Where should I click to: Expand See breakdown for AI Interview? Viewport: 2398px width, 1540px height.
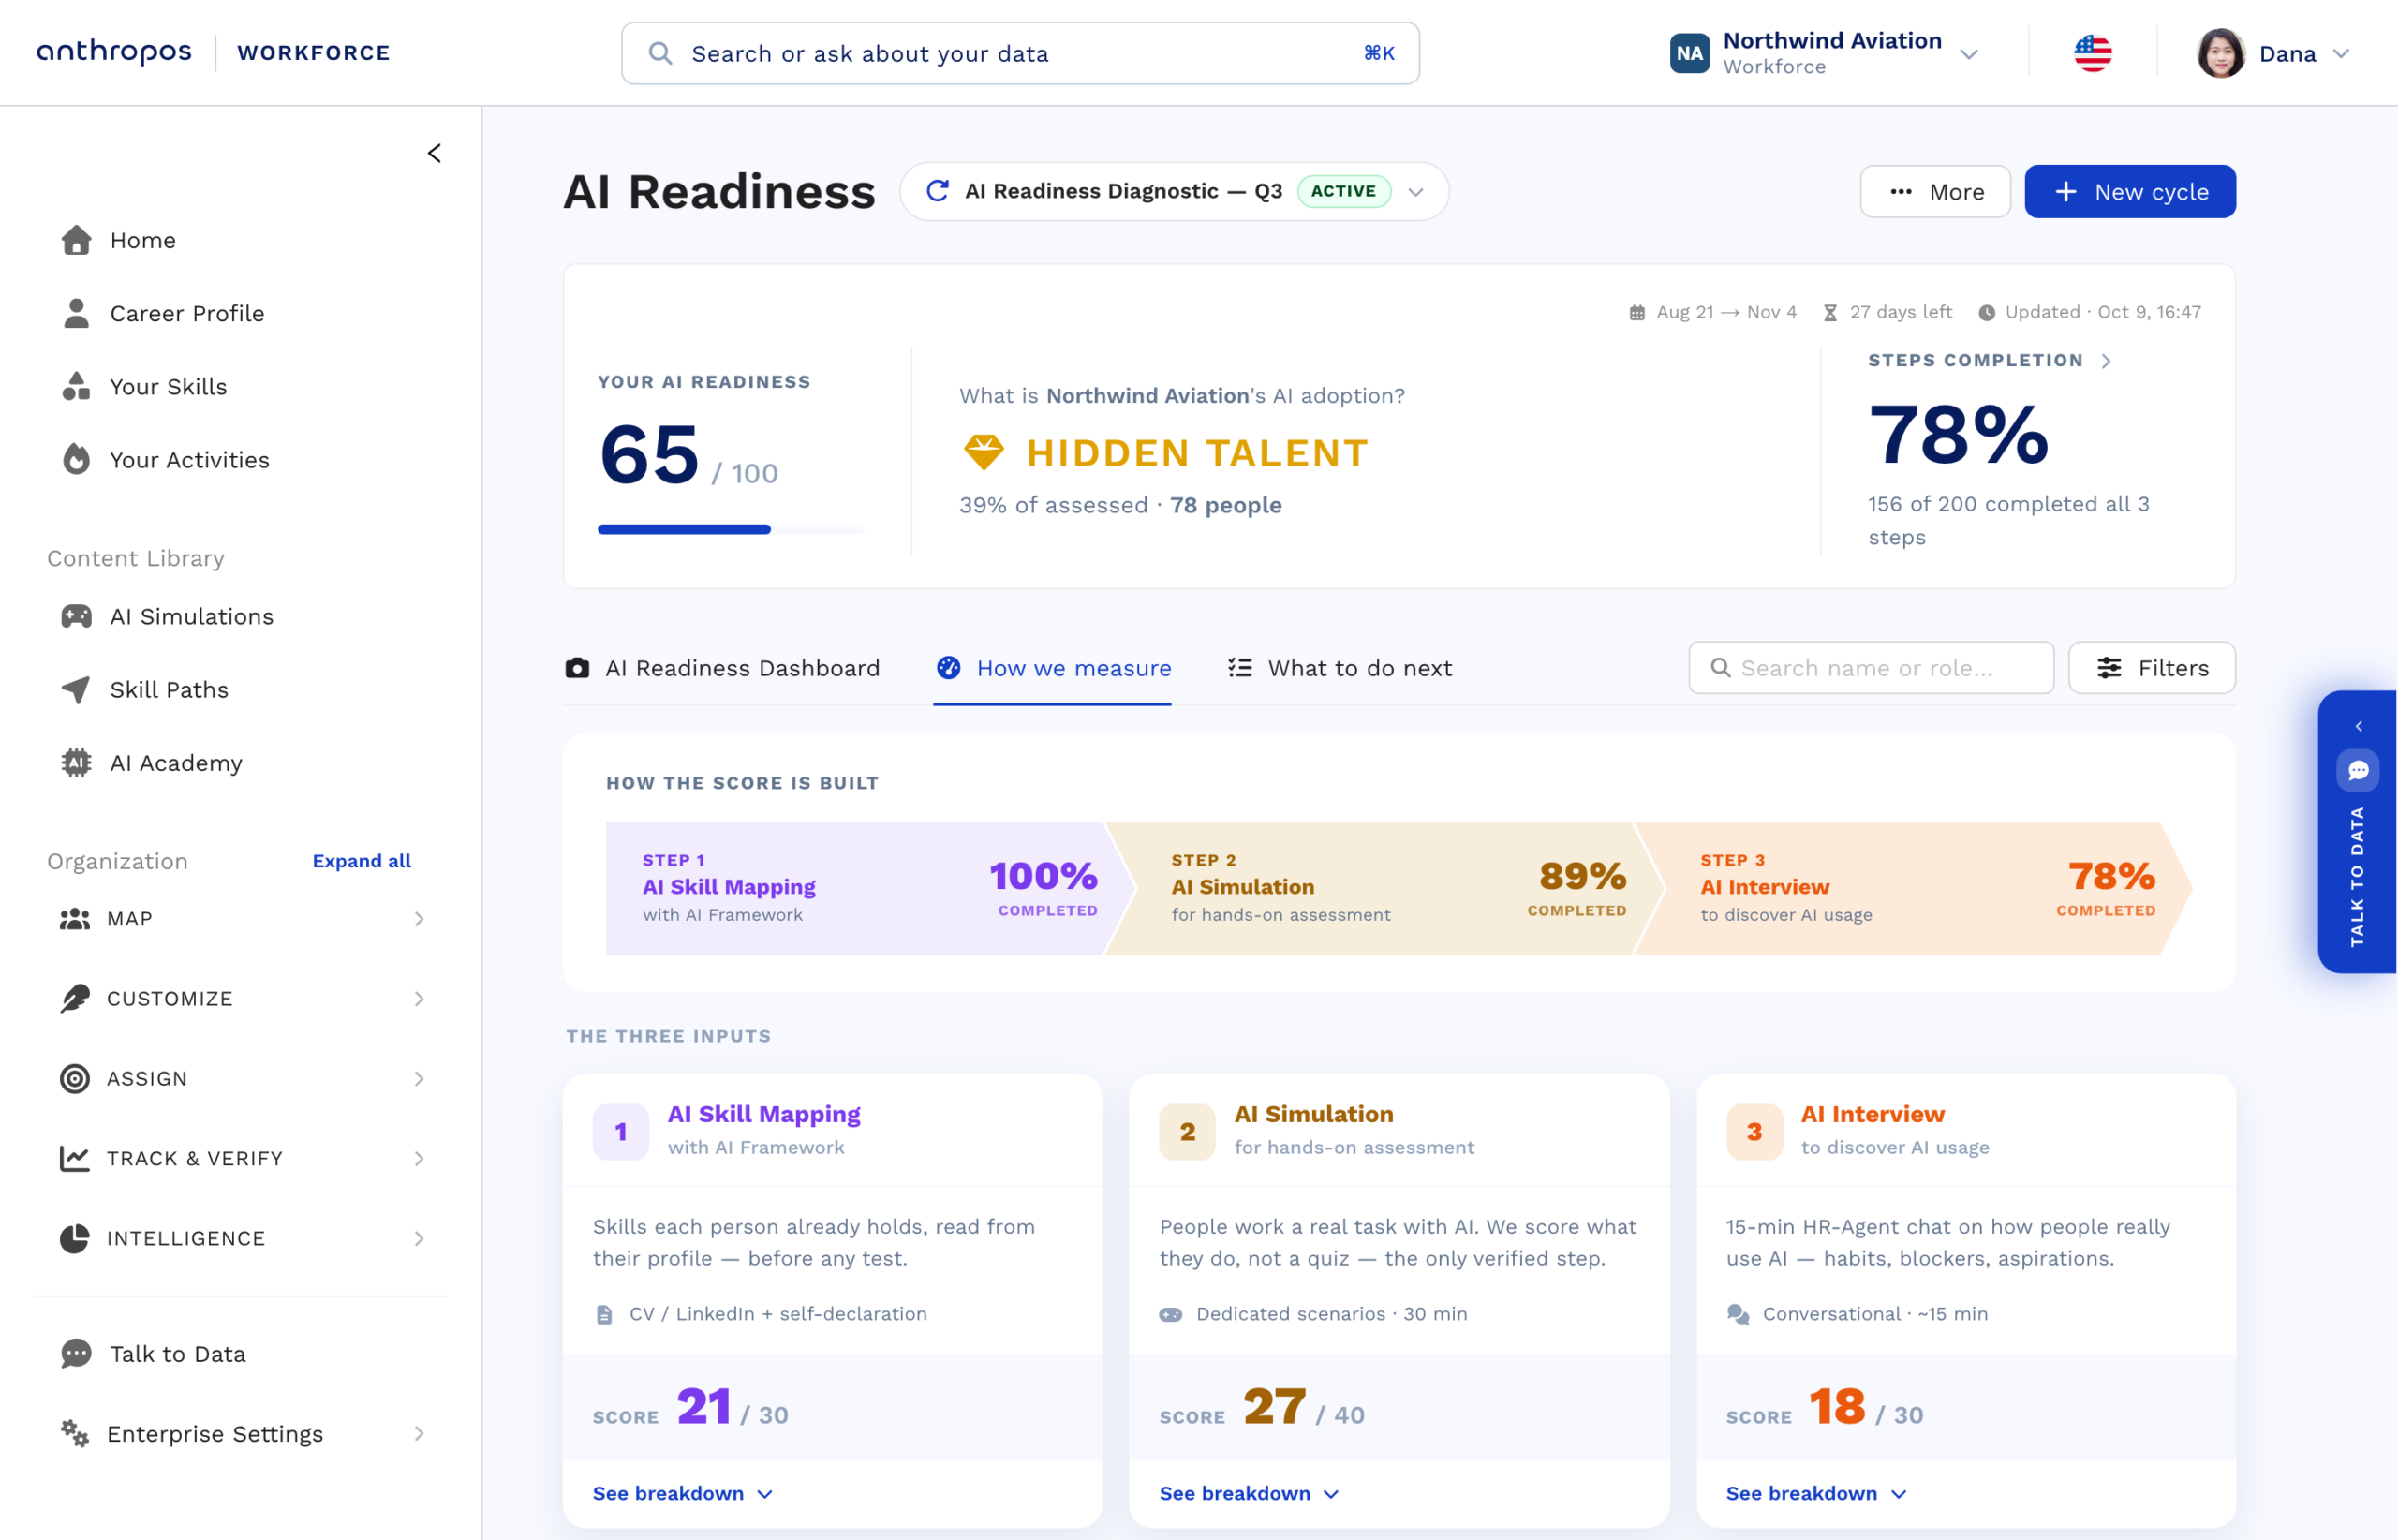click(x=1816, y=1493)
